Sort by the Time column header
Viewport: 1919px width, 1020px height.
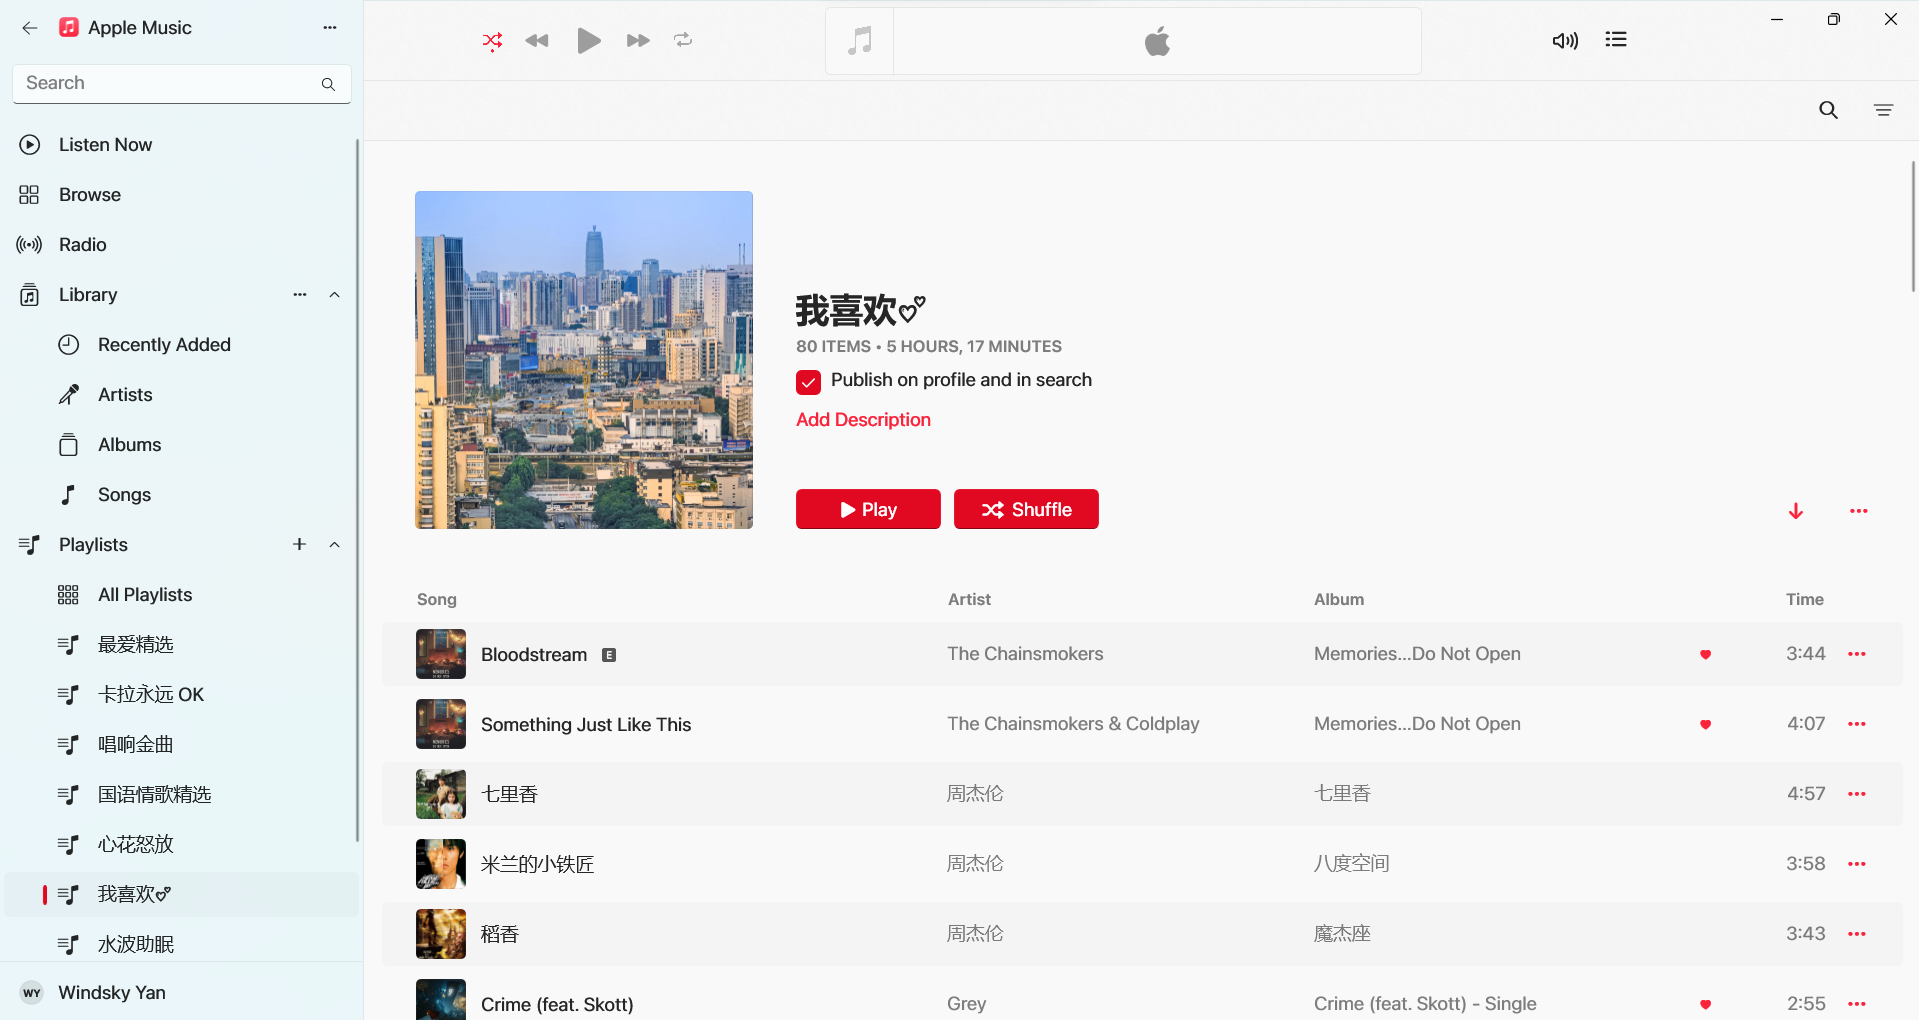click(x=1804, y=599)
